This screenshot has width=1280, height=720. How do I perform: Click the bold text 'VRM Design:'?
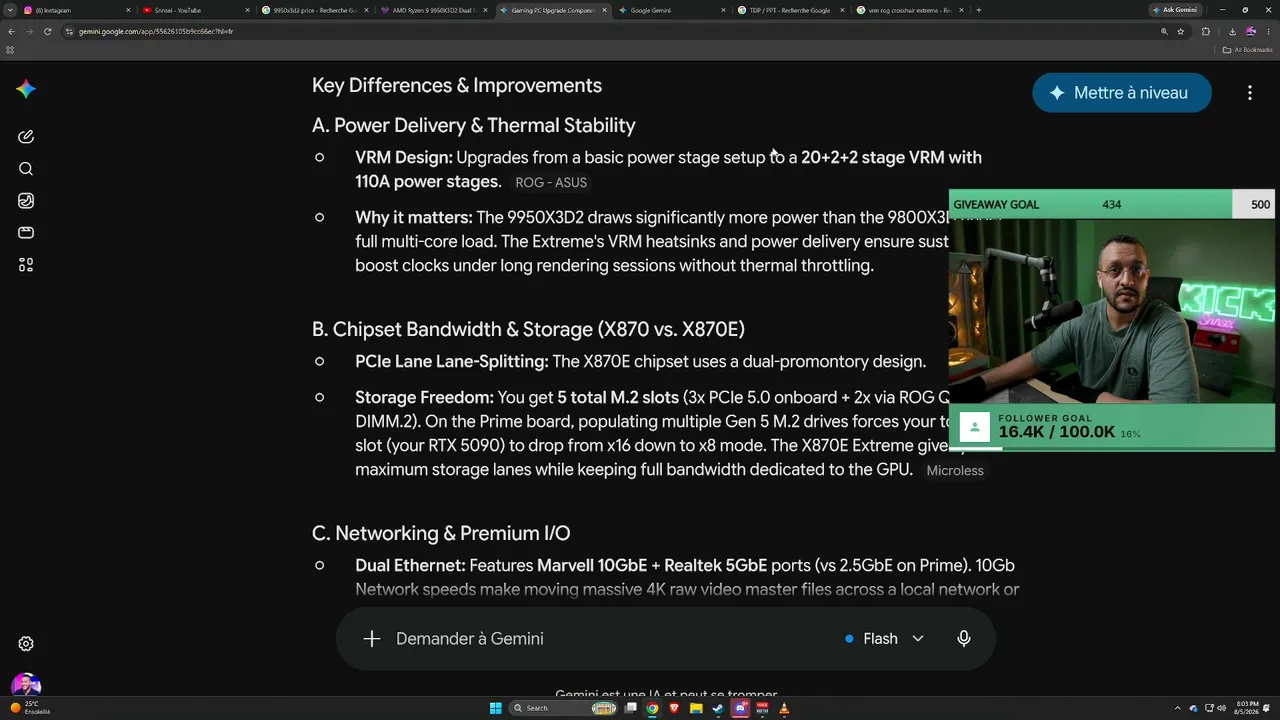404,157
